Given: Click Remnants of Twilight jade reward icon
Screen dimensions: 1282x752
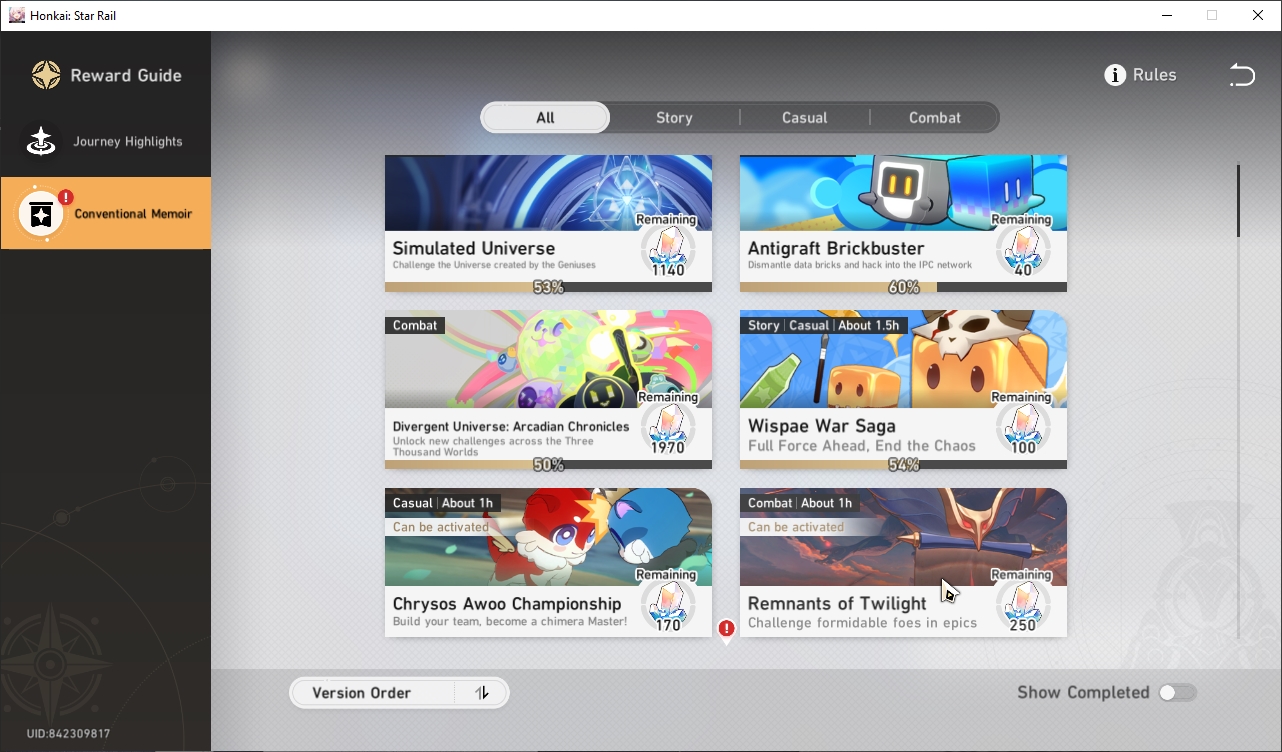Looking at the screenshot, I should click(x=1022, y=603).
